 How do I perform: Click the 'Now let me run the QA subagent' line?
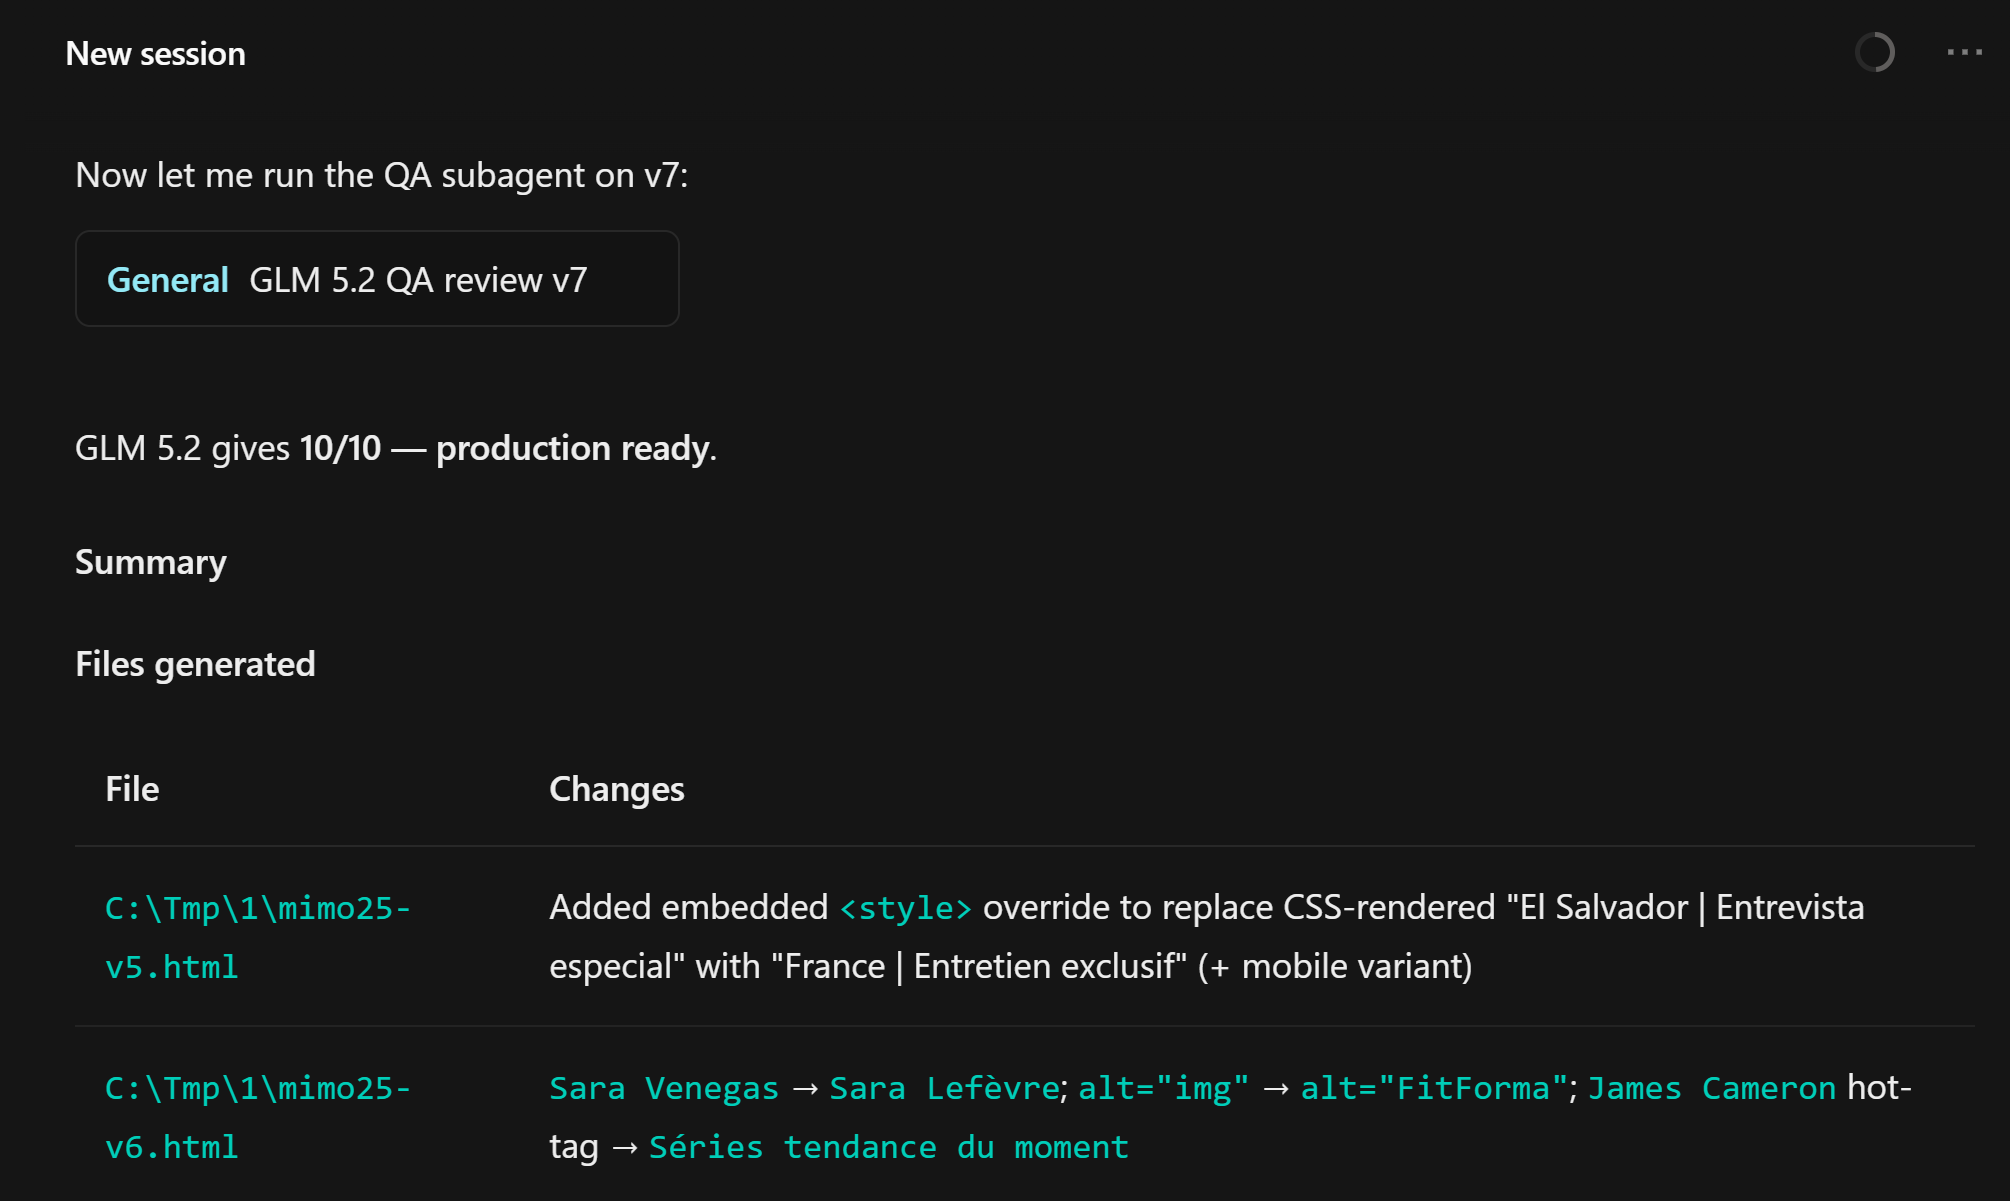[x=382, y=175]
